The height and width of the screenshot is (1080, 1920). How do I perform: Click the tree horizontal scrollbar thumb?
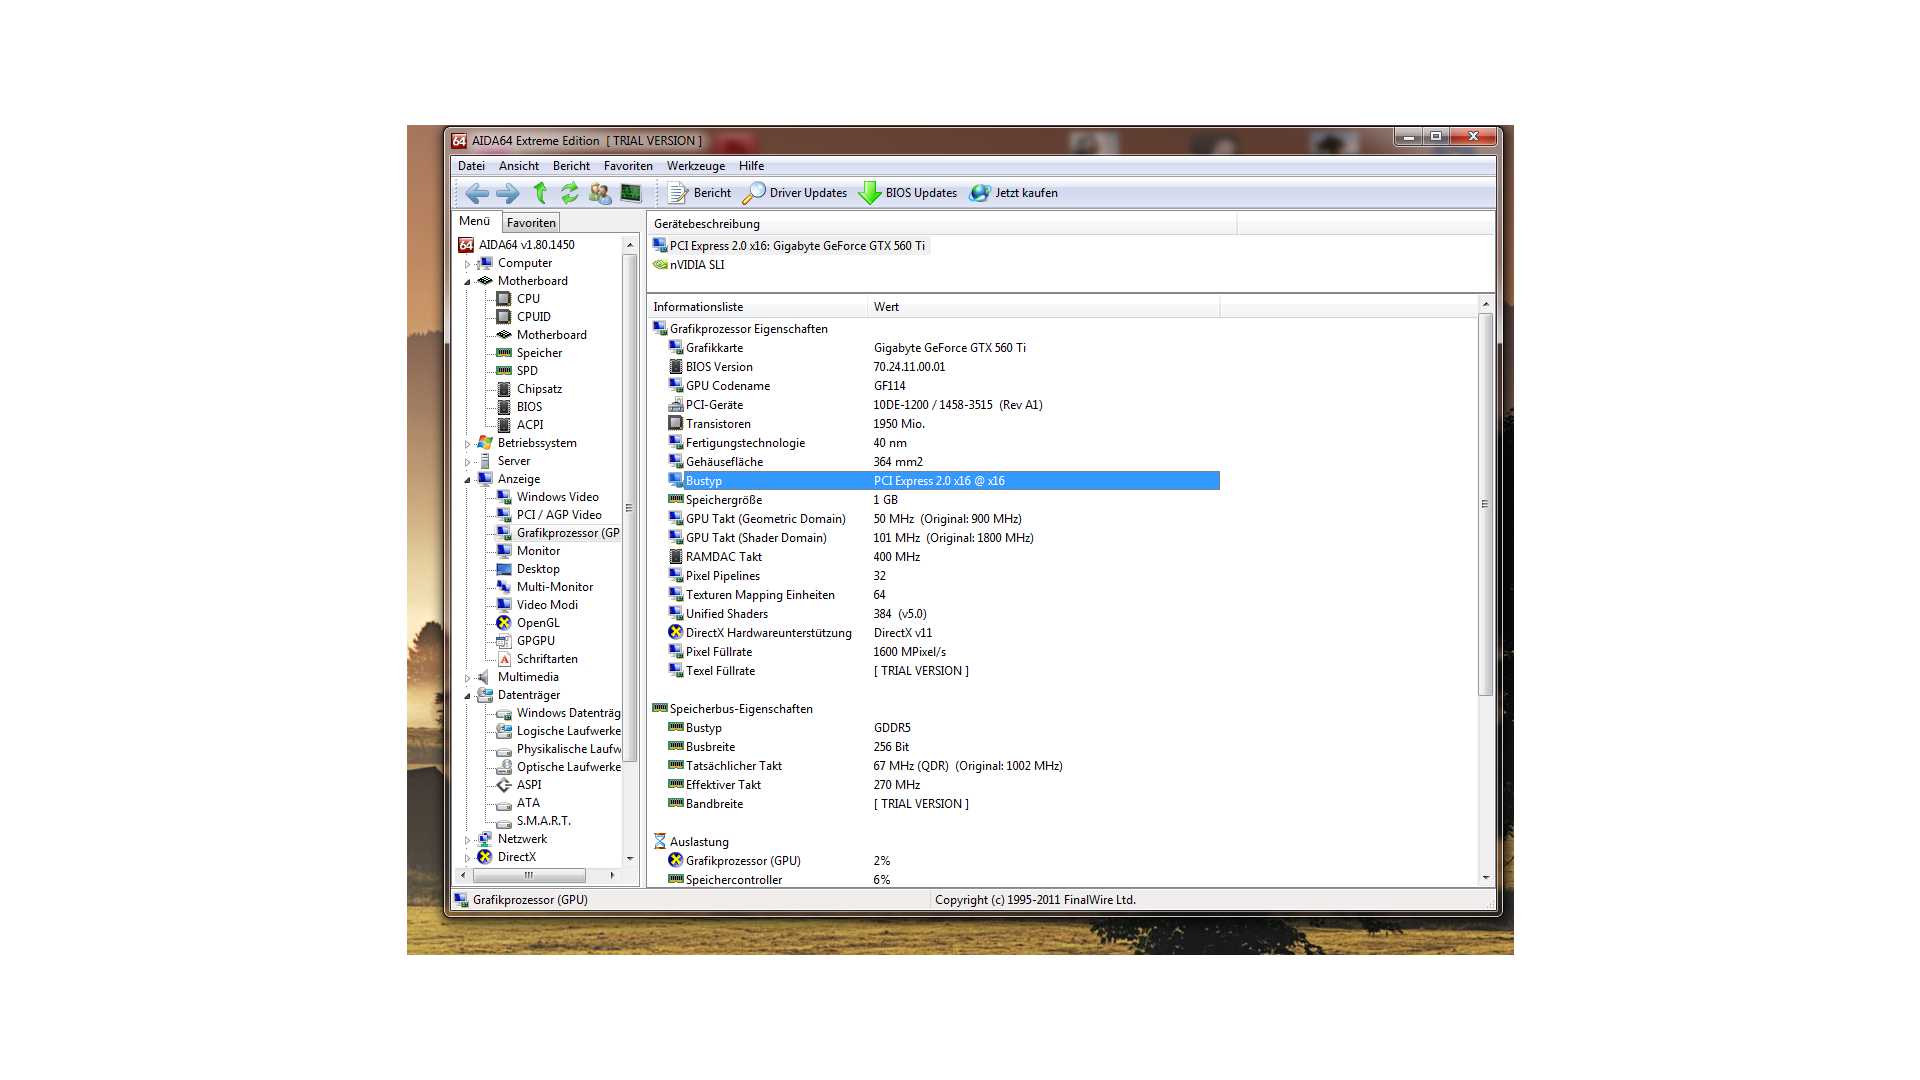(x=528, y=875)
